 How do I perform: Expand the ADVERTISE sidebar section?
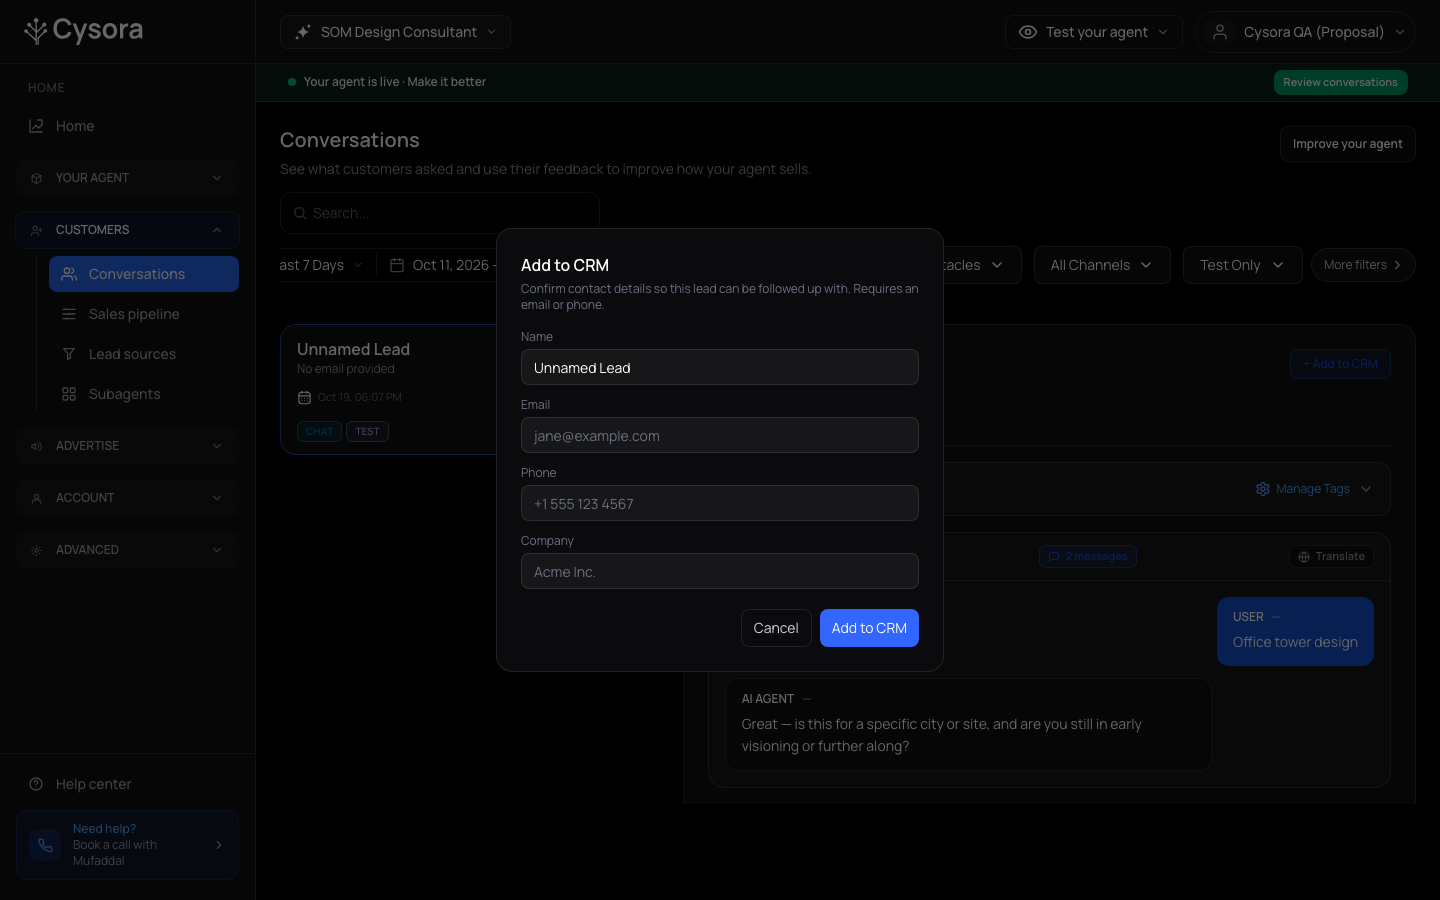pos(127,446)
